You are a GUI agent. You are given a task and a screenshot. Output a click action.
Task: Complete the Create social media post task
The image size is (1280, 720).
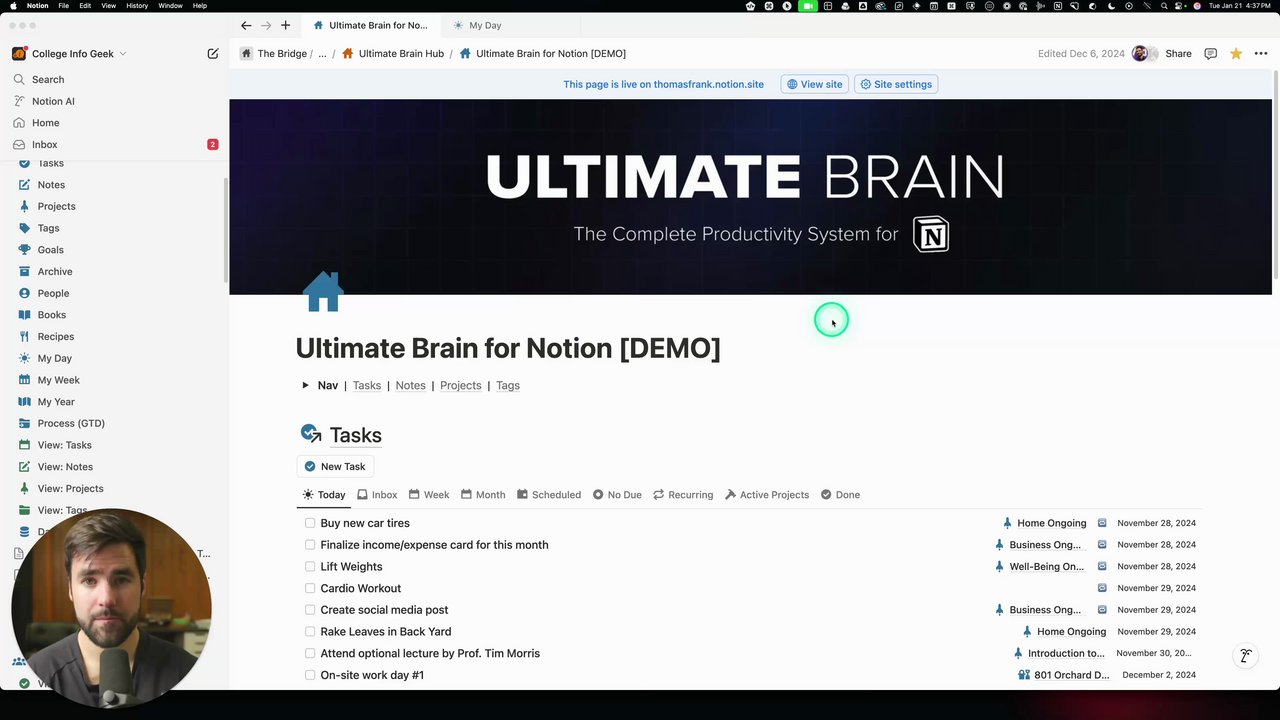tap(310, 610)
